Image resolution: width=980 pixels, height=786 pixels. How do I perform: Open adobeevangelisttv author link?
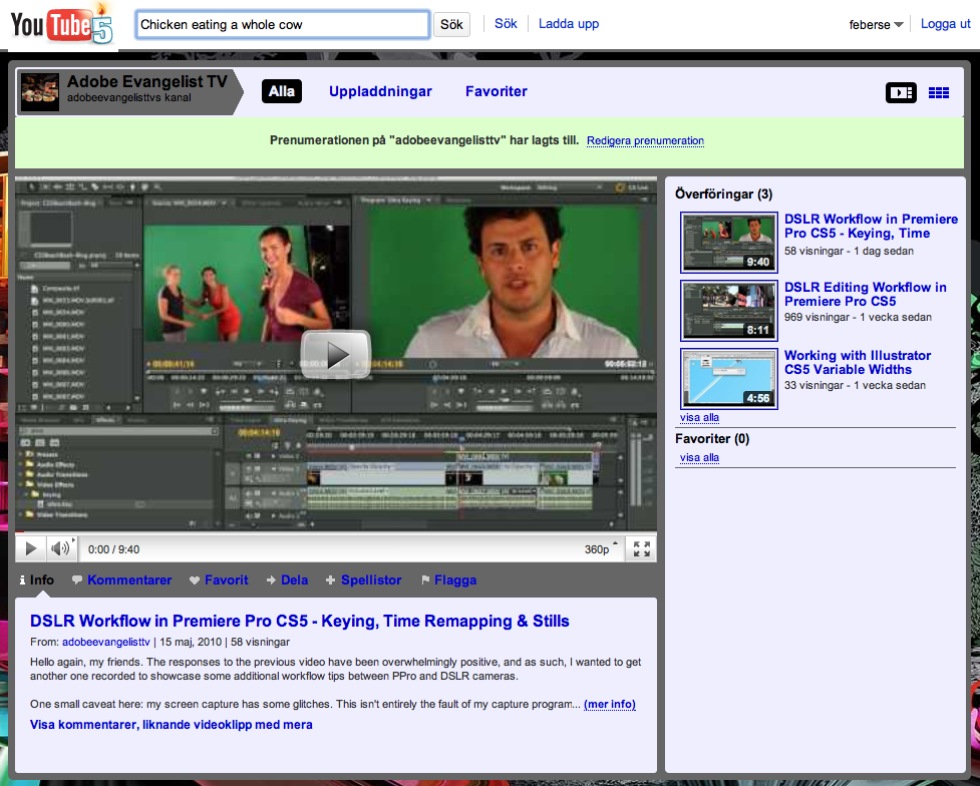[106, 642]
